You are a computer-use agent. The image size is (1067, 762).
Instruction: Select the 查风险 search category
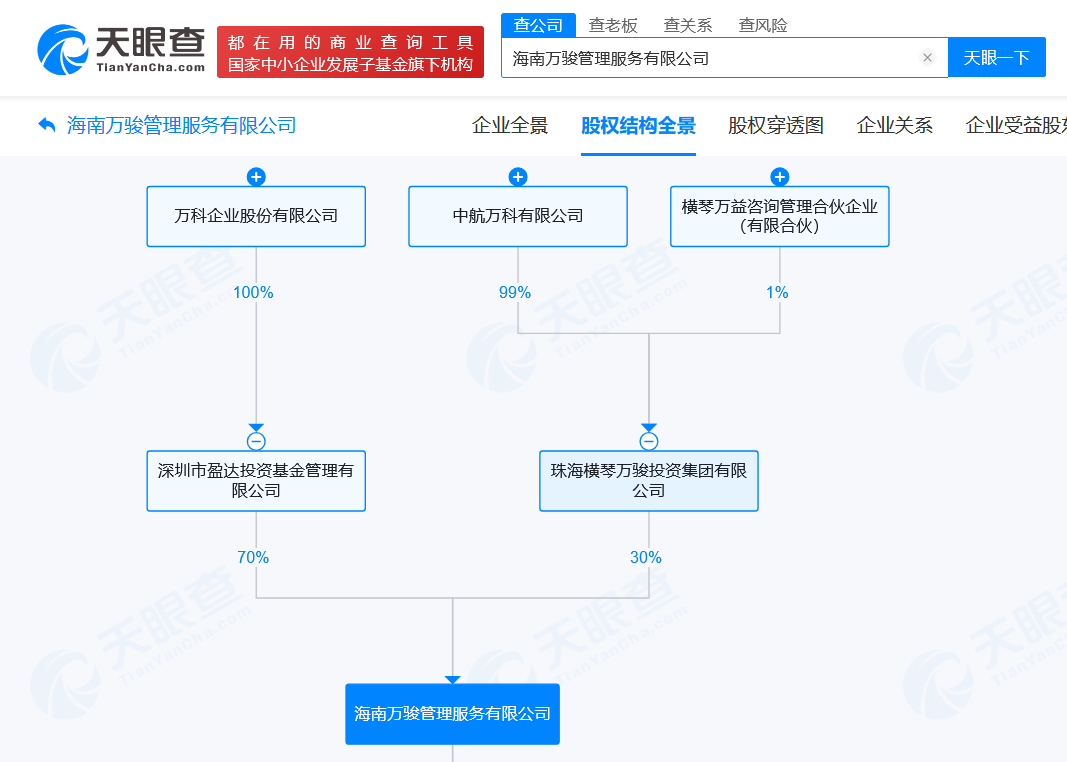click(762, 24)
